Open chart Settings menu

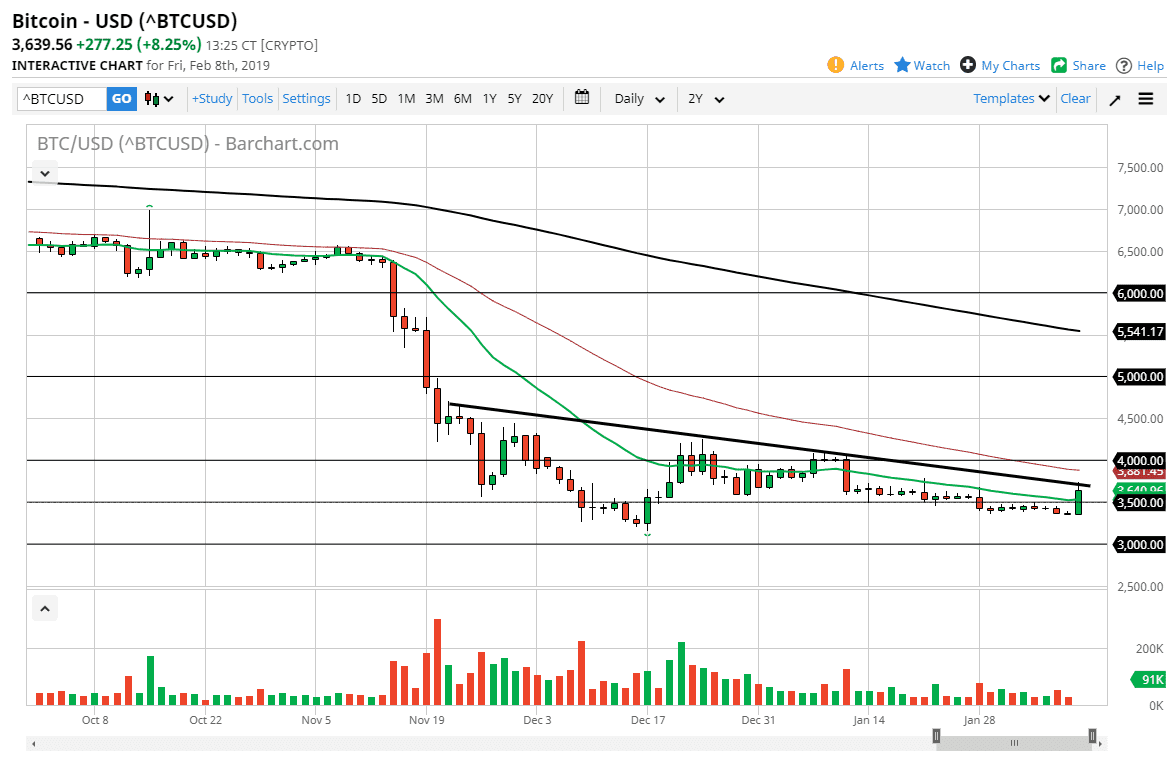[306, 98]
